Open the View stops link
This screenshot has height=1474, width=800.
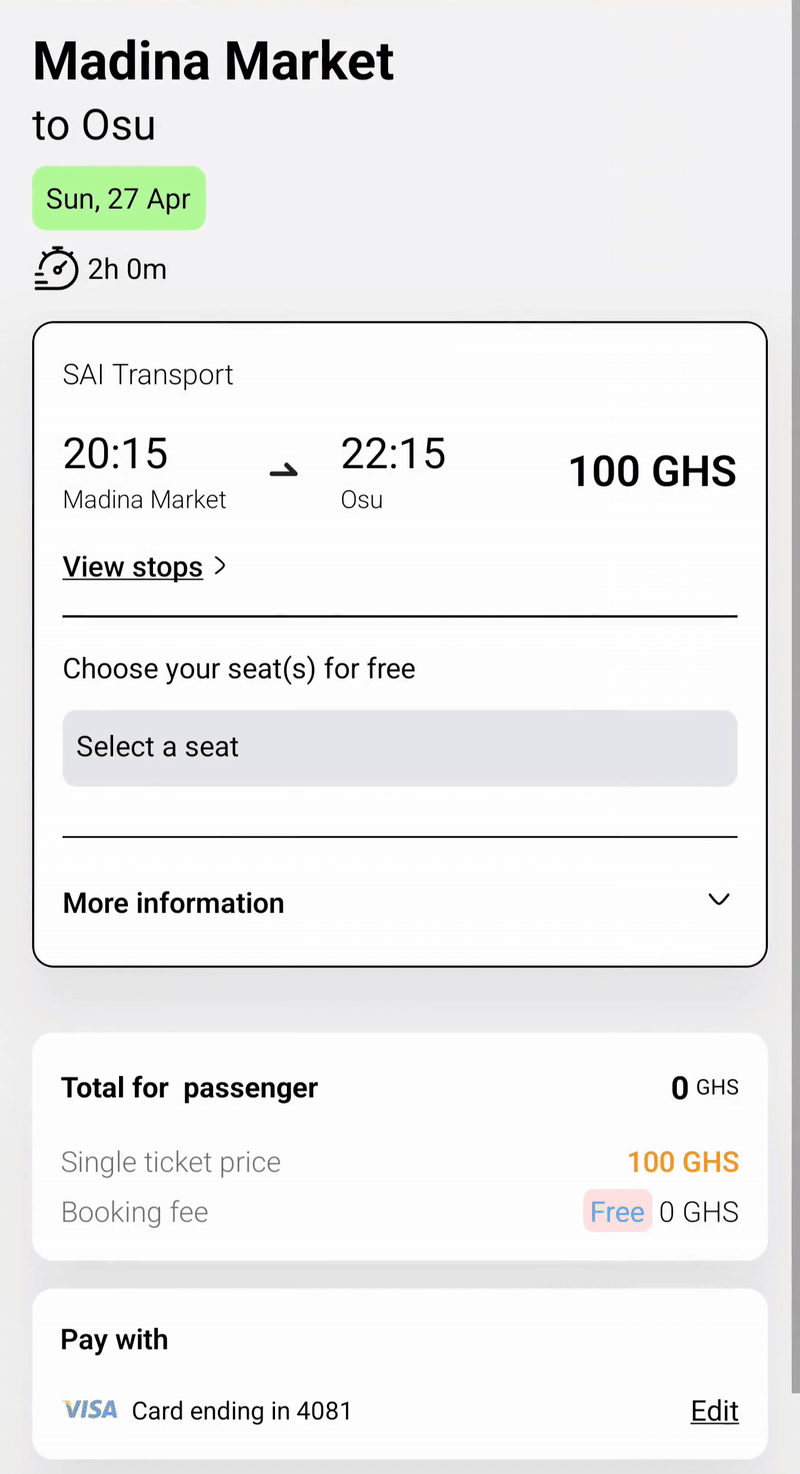[x=133, y=567]
